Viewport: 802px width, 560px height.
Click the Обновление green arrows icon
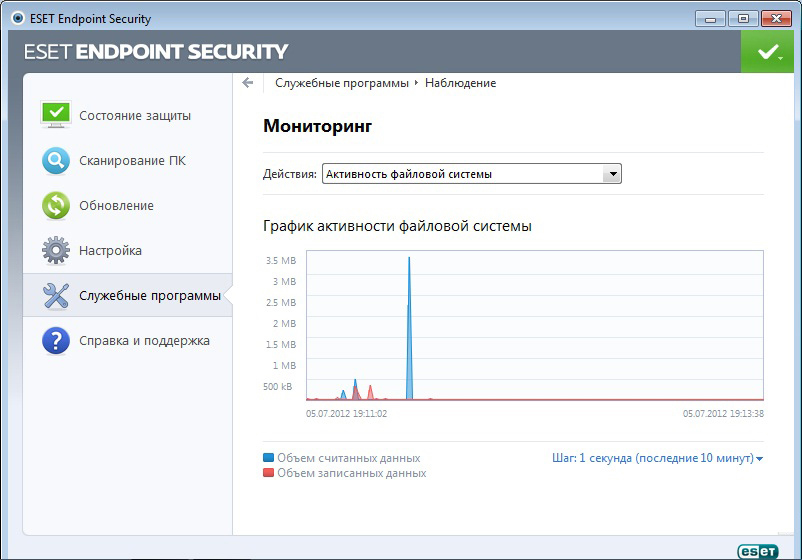(55, 205)
